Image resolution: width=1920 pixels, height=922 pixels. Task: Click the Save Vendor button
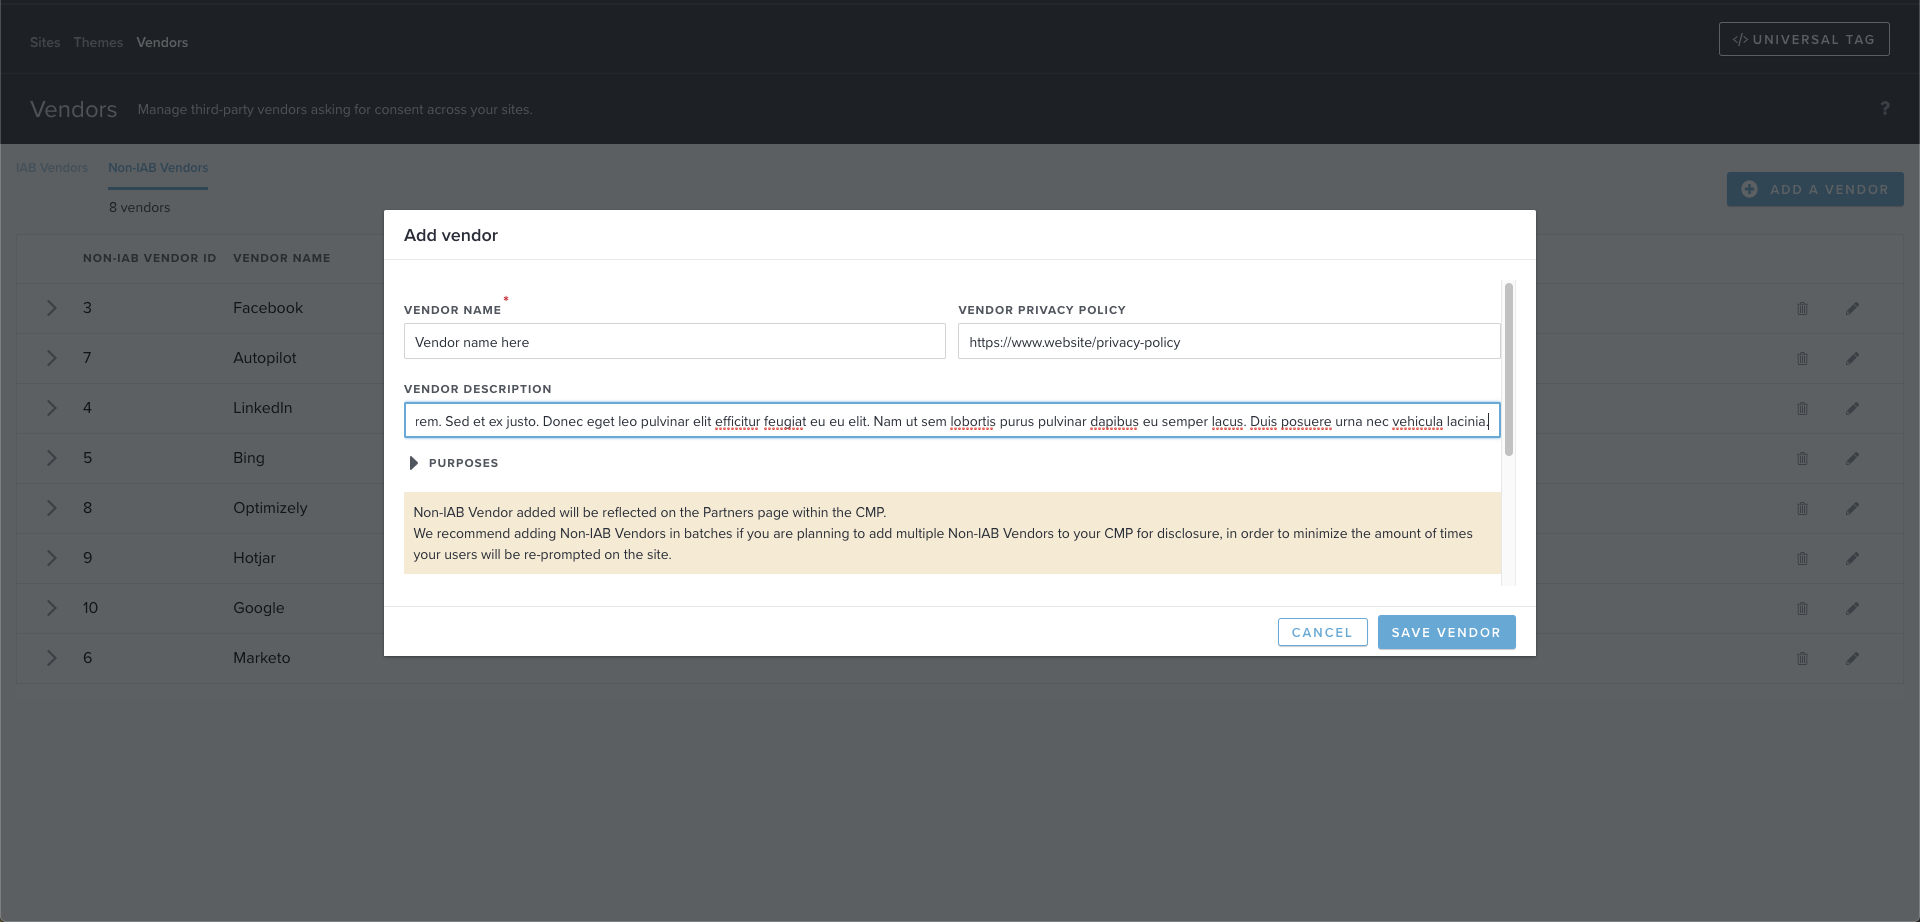1446,632
